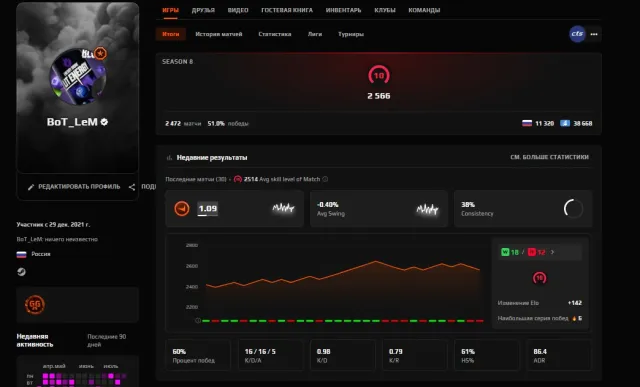Click the 38 668 regional rank number
Screen dimensions: 640x387
pyautogui.click(x=582, y=123)
